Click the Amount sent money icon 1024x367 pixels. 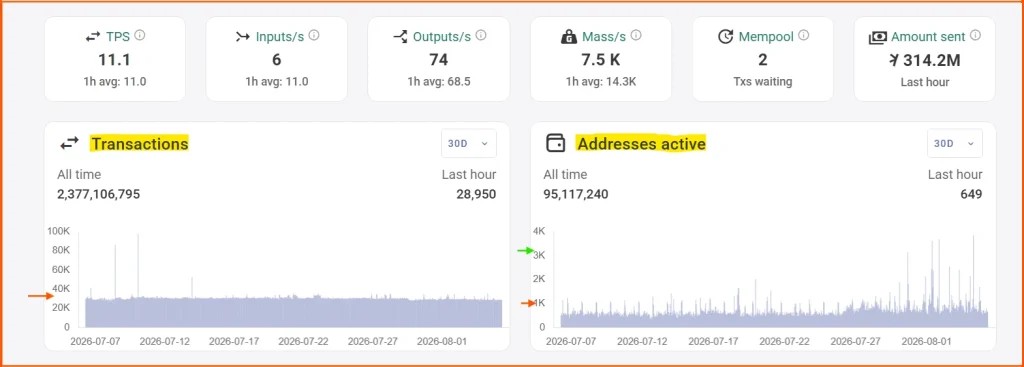coord(878,38)
